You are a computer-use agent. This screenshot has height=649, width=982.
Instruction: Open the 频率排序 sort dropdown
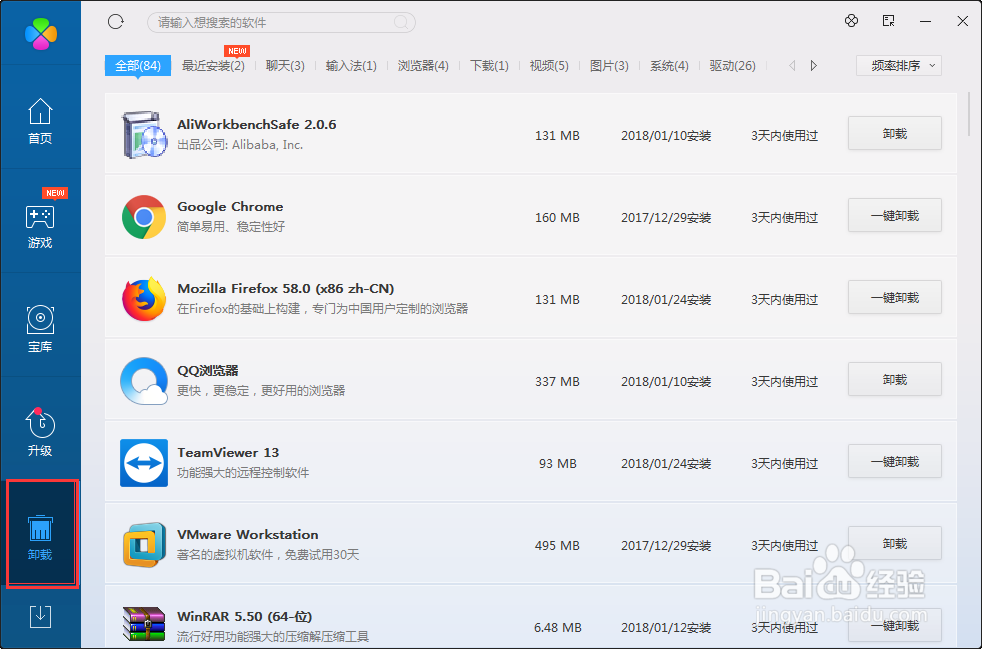coord(899,65)
